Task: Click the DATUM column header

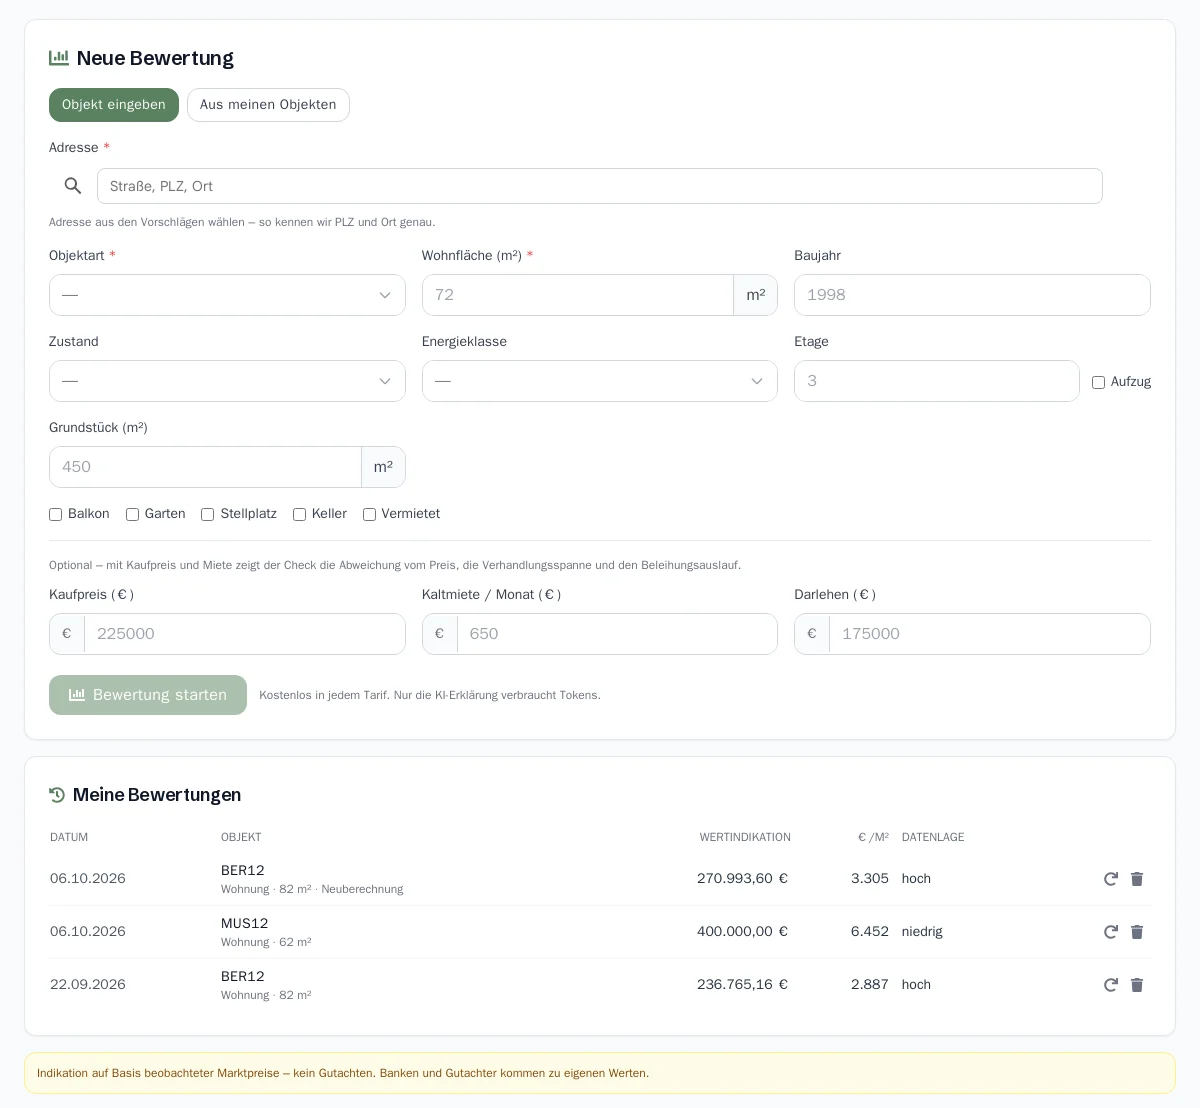Action: pyautogui.click(x=69, y=837)
